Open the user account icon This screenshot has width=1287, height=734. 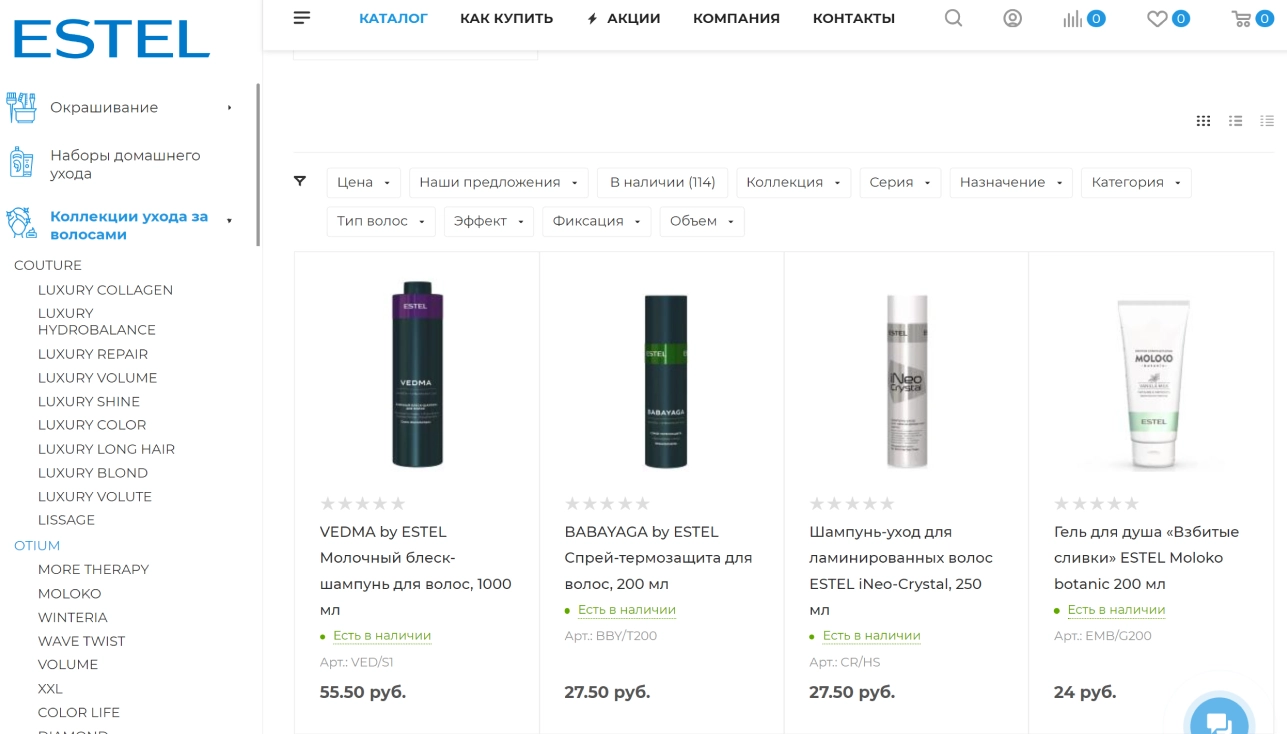1012,18
